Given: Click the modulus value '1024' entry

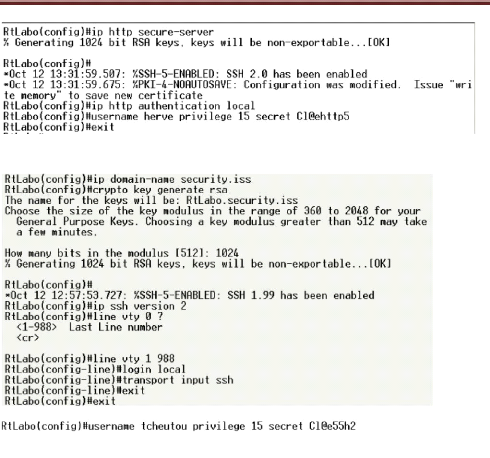Looking at the screenshot, I should (x=227, y=253).
